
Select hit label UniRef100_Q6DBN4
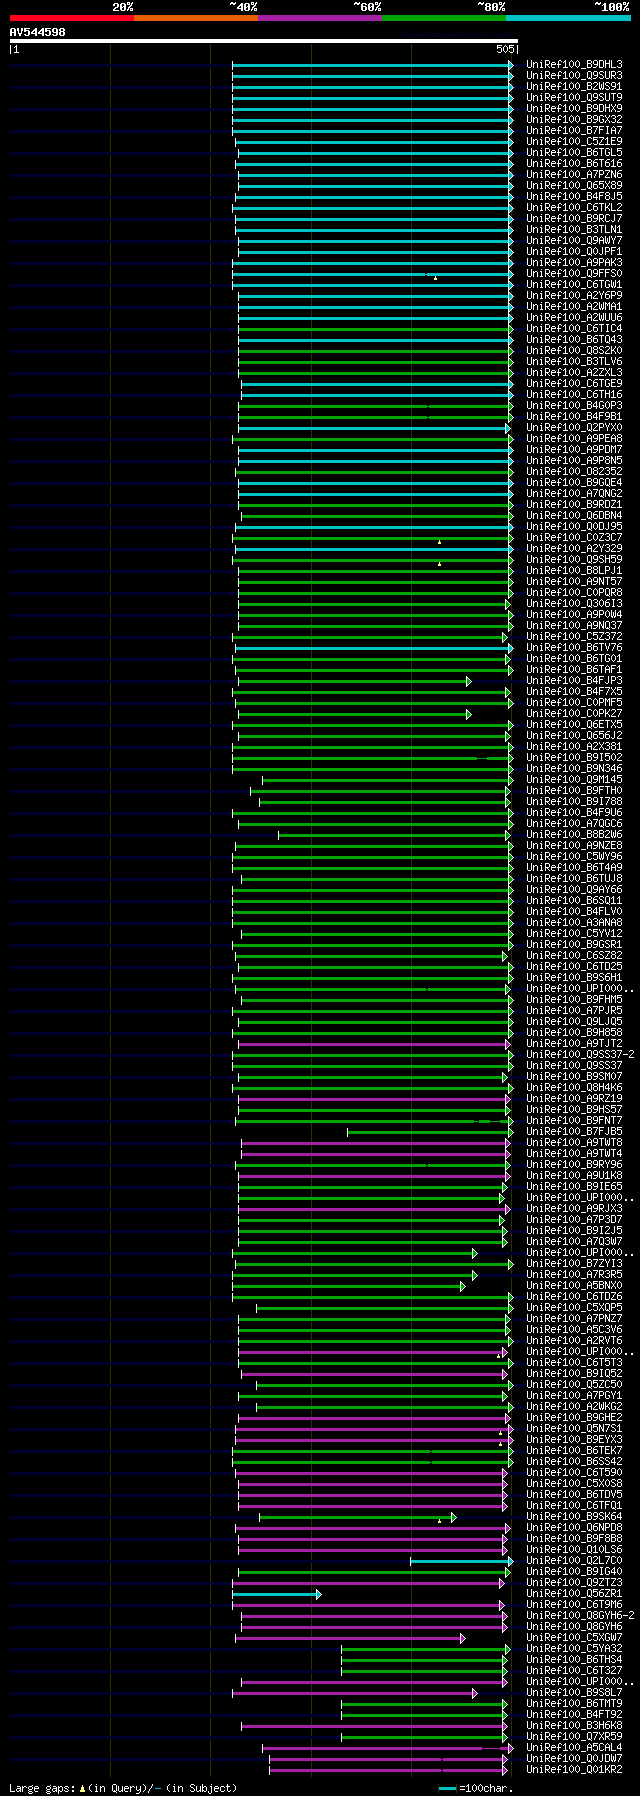[574, 516]
